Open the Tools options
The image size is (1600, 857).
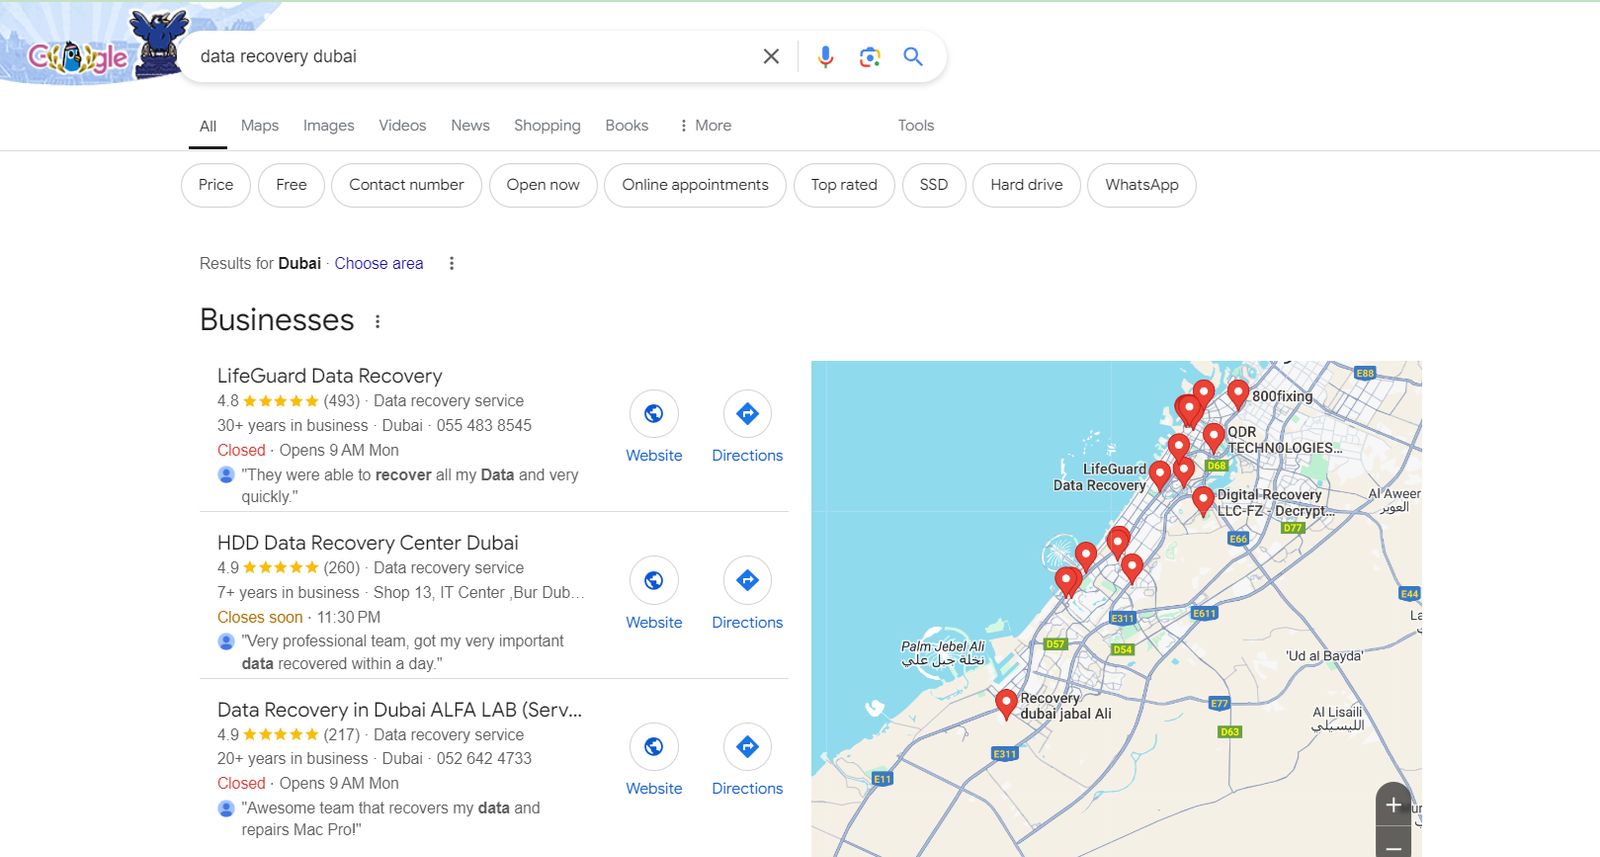tap(916, 126)
